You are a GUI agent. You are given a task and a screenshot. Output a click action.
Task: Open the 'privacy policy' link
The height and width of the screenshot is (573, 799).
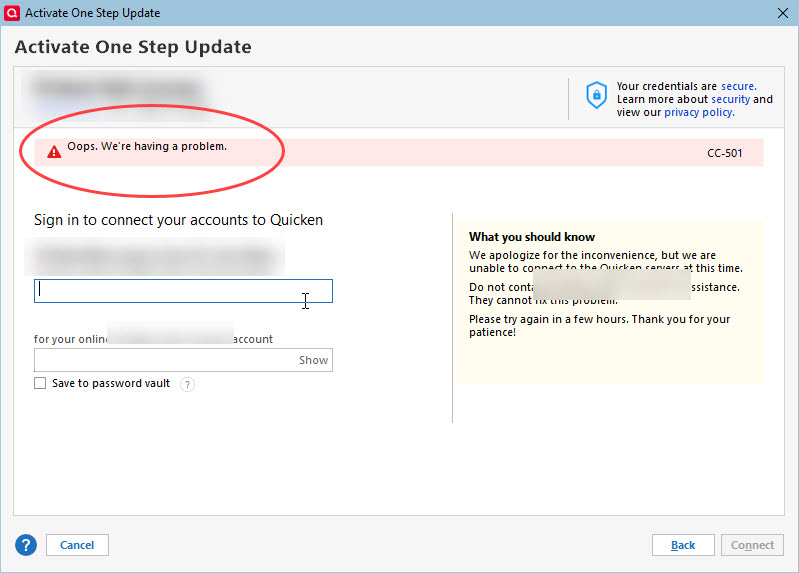point(699,112)
